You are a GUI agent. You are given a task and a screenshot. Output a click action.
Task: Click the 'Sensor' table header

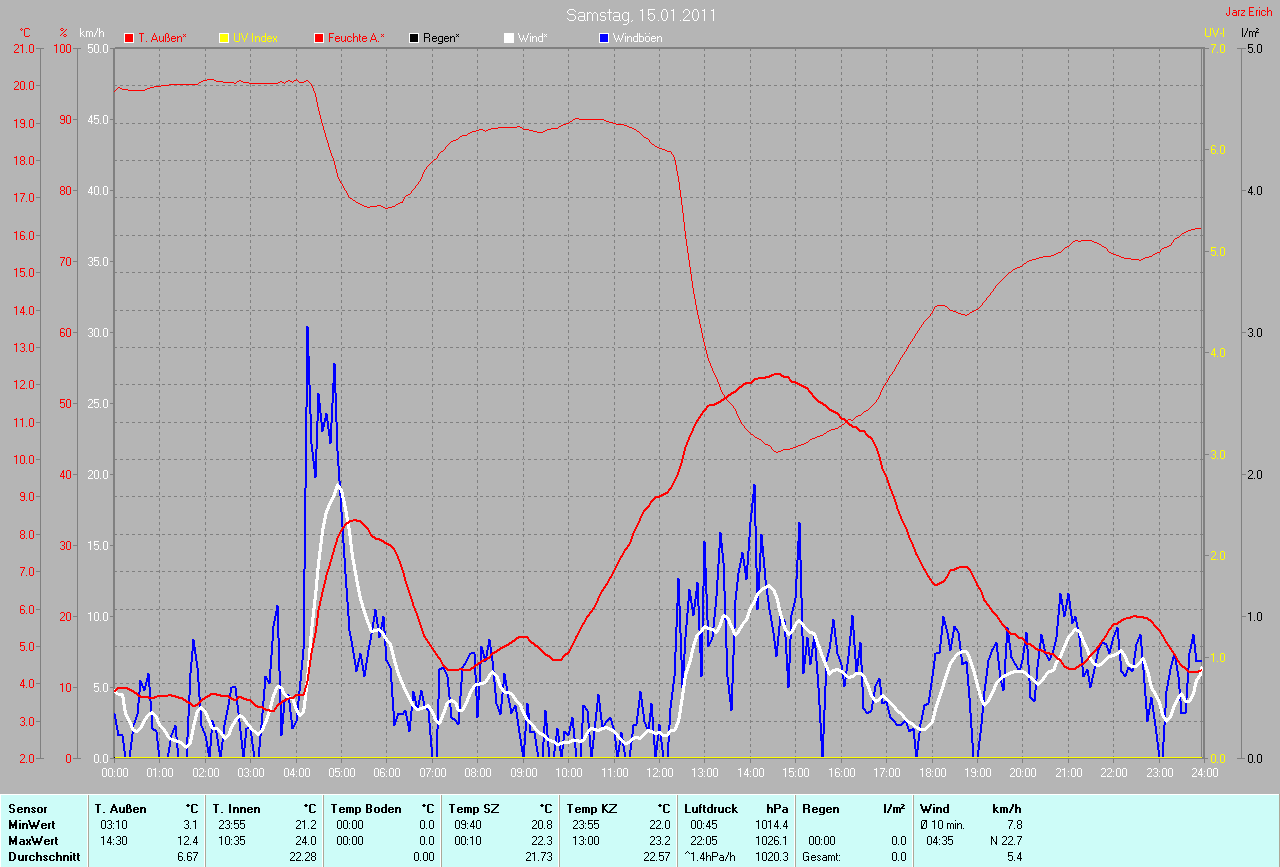pyautogui.click(x=28, y=808)
